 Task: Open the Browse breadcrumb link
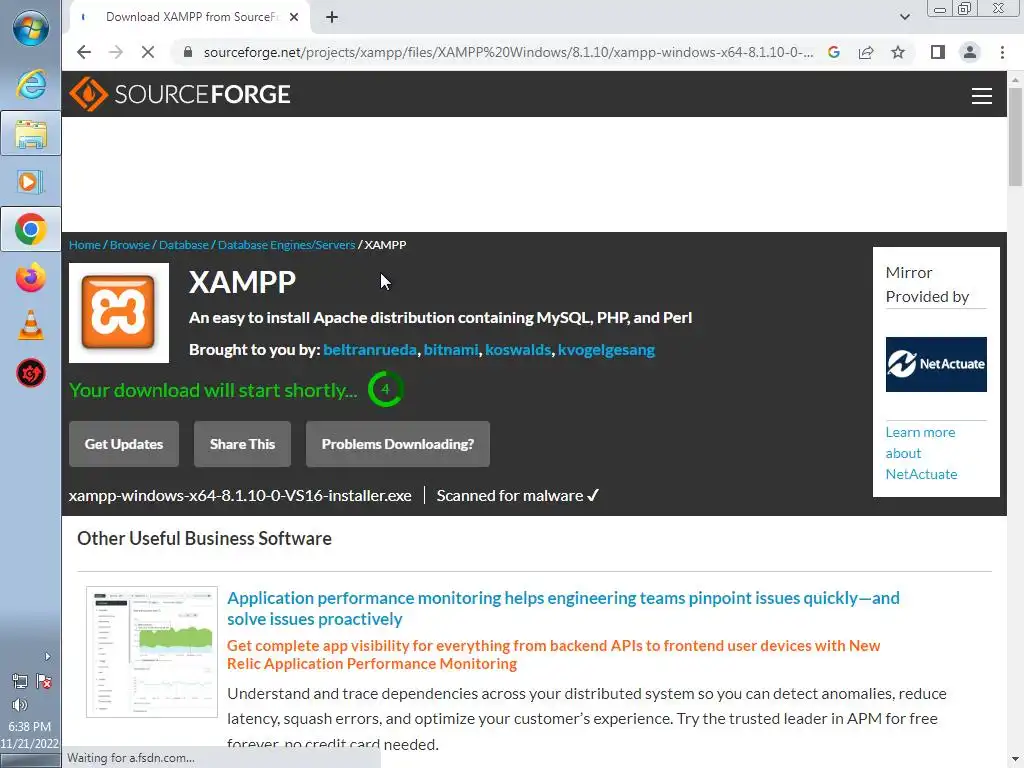(x=130, y=245)
